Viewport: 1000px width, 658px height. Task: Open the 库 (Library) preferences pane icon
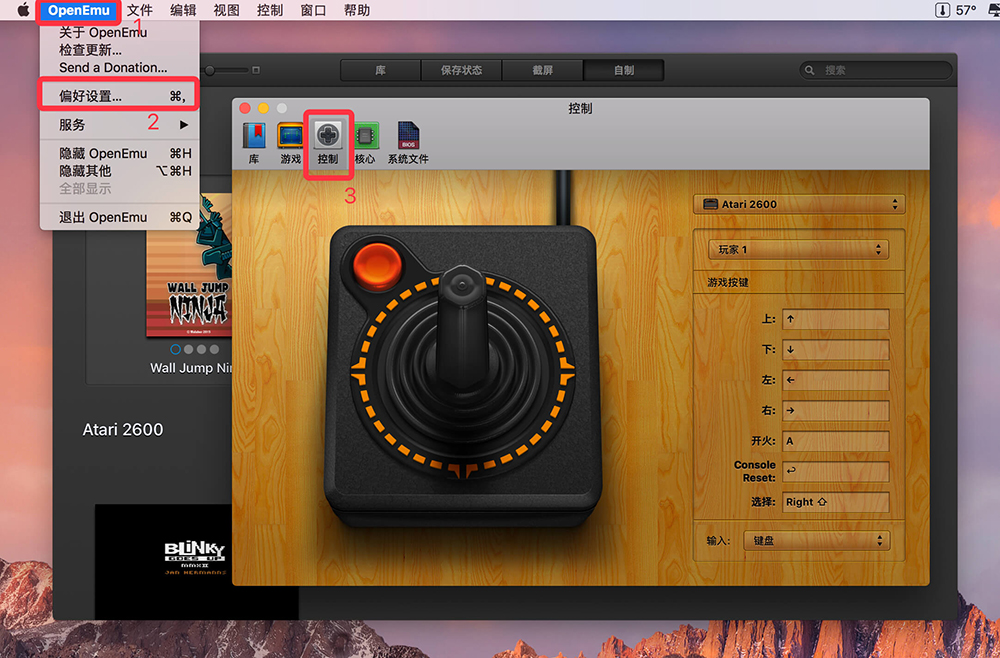tap(254, 143)
